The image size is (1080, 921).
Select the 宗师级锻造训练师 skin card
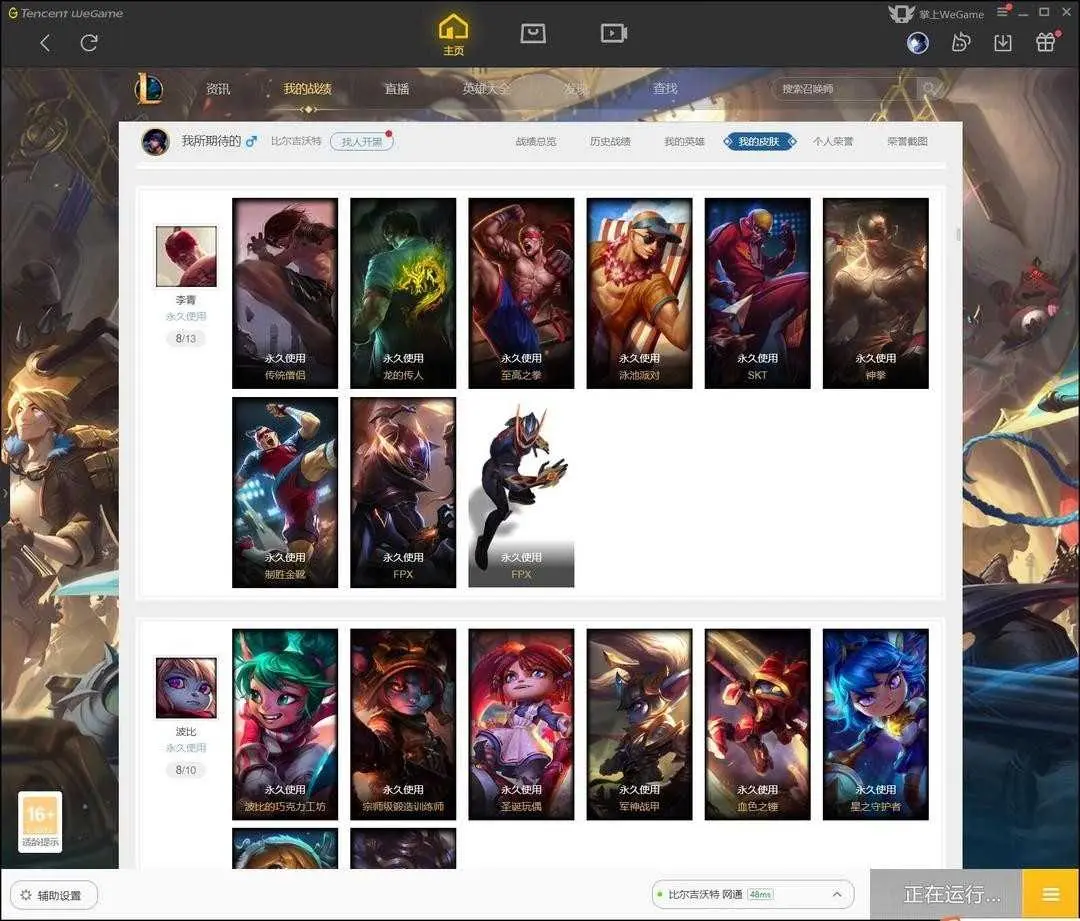403,725
